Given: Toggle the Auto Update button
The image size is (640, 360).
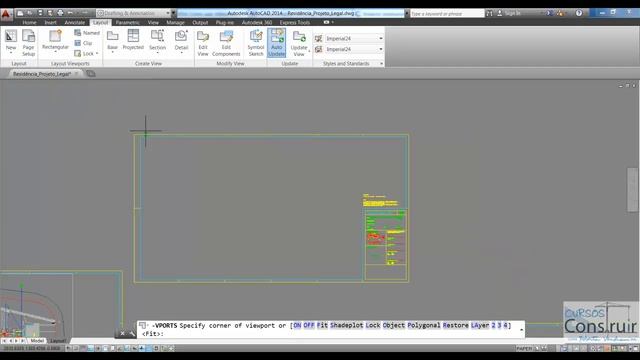Looking at the screenshot, I should 276,43.
